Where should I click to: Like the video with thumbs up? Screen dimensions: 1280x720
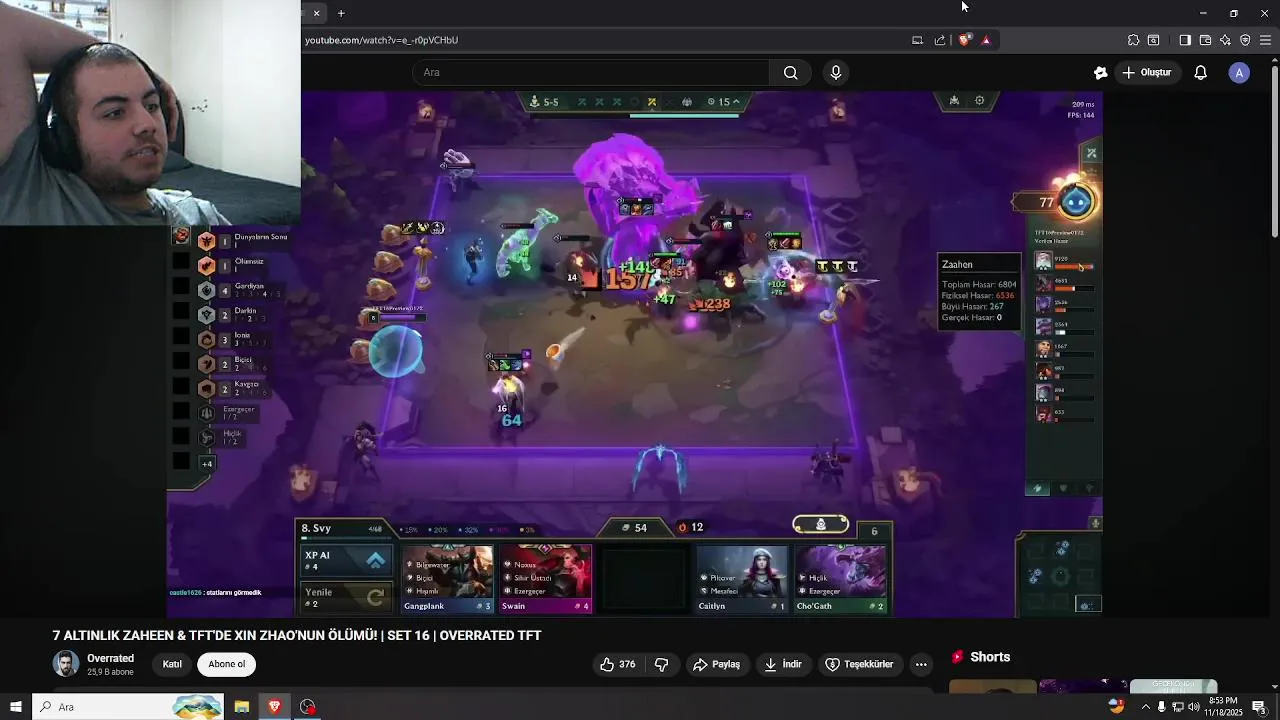point(618,664)
